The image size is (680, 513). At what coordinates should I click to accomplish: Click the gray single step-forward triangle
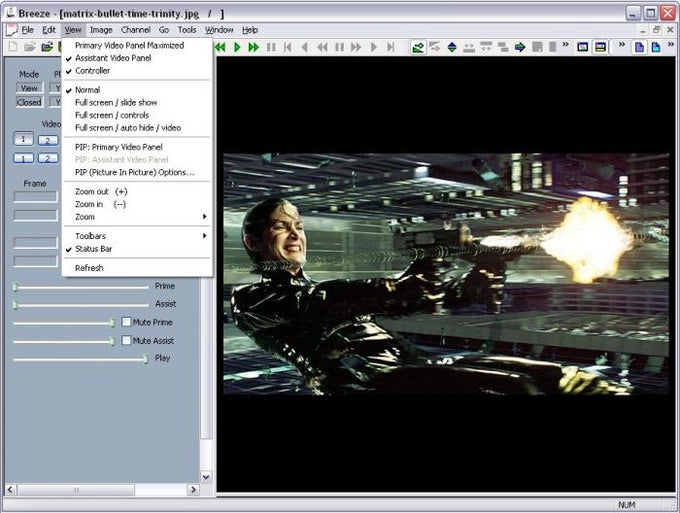coord(373,47)
